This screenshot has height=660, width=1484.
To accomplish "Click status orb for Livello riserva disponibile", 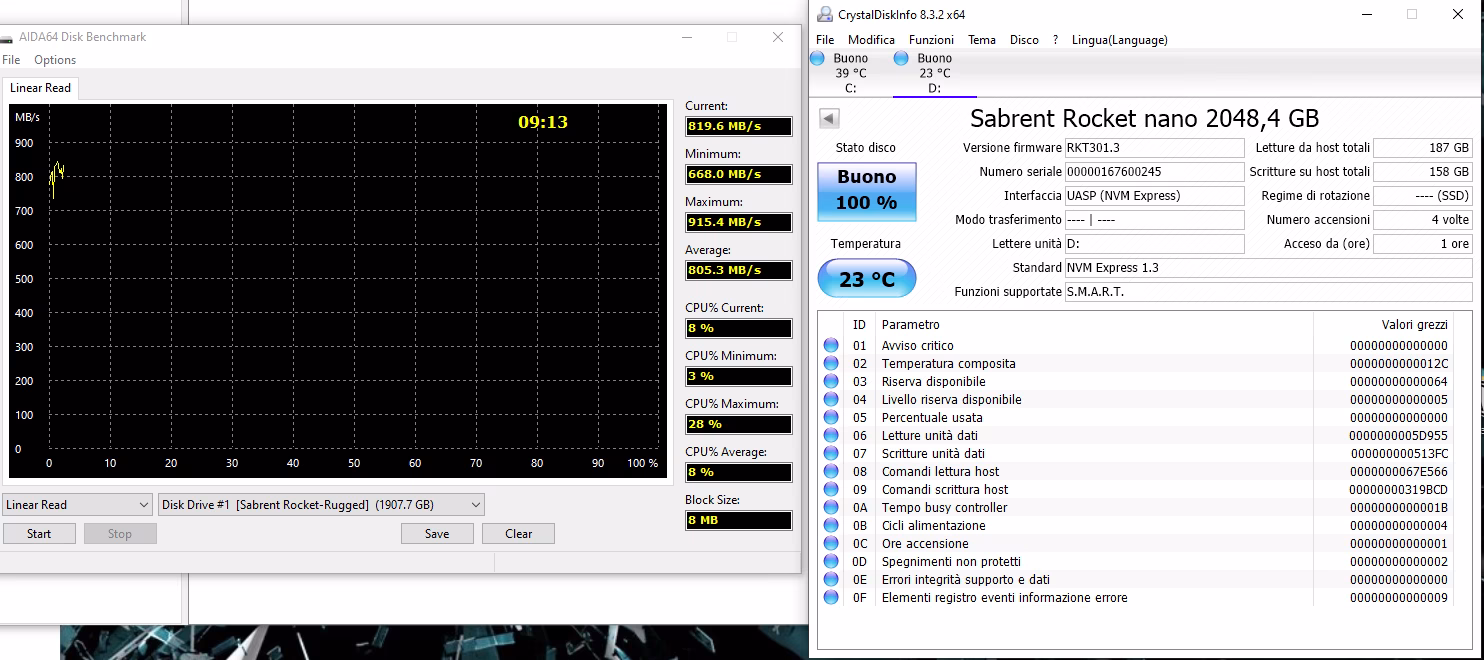I will click(831, 399).
